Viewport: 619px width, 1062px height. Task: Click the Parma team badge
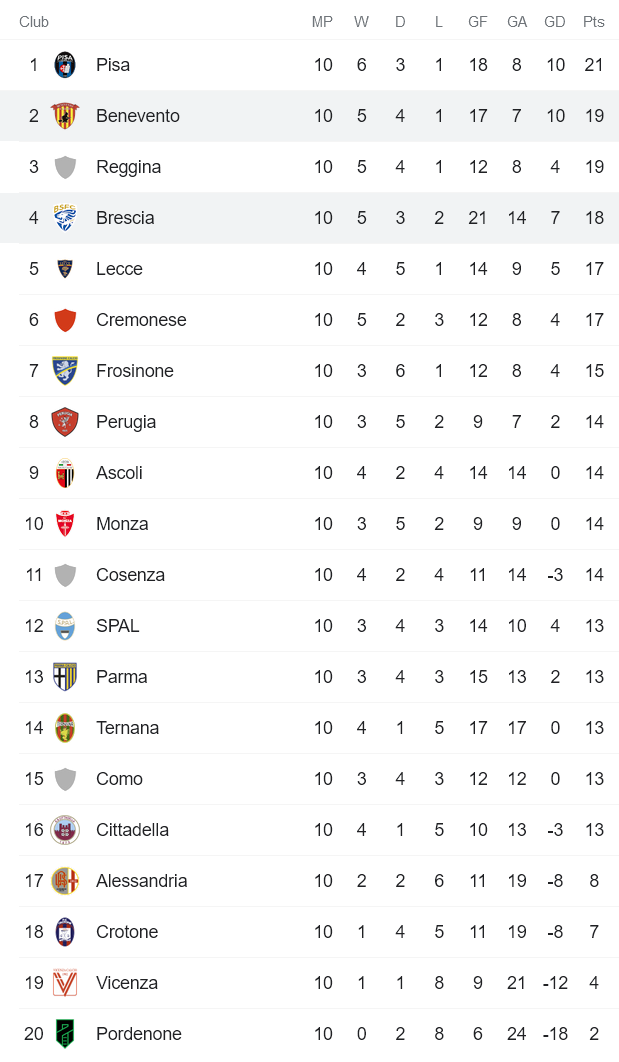[x=65, y=677]
